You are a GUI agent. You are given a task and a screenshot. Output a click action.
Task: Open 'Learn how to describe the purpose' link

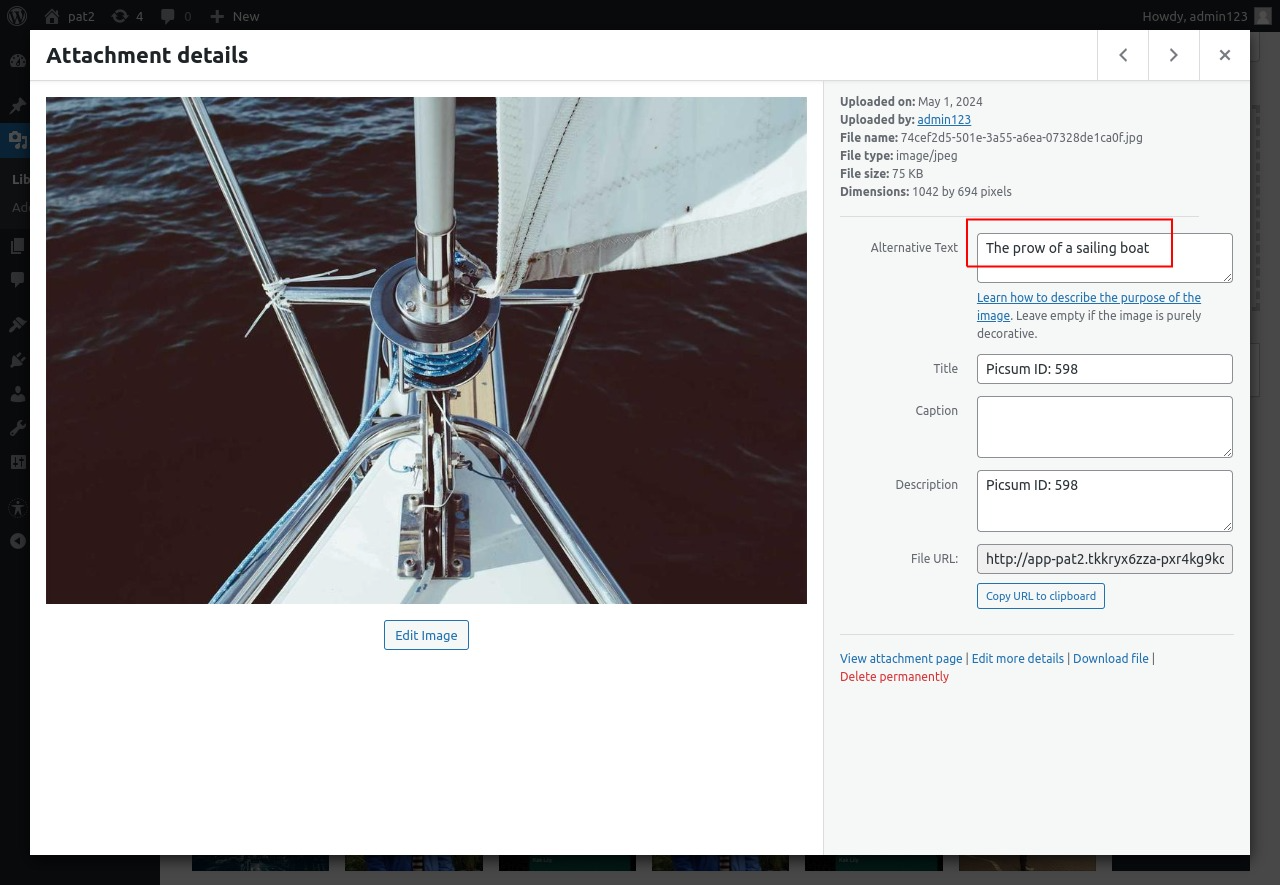pyautogui.click(x=1089, y=306)
